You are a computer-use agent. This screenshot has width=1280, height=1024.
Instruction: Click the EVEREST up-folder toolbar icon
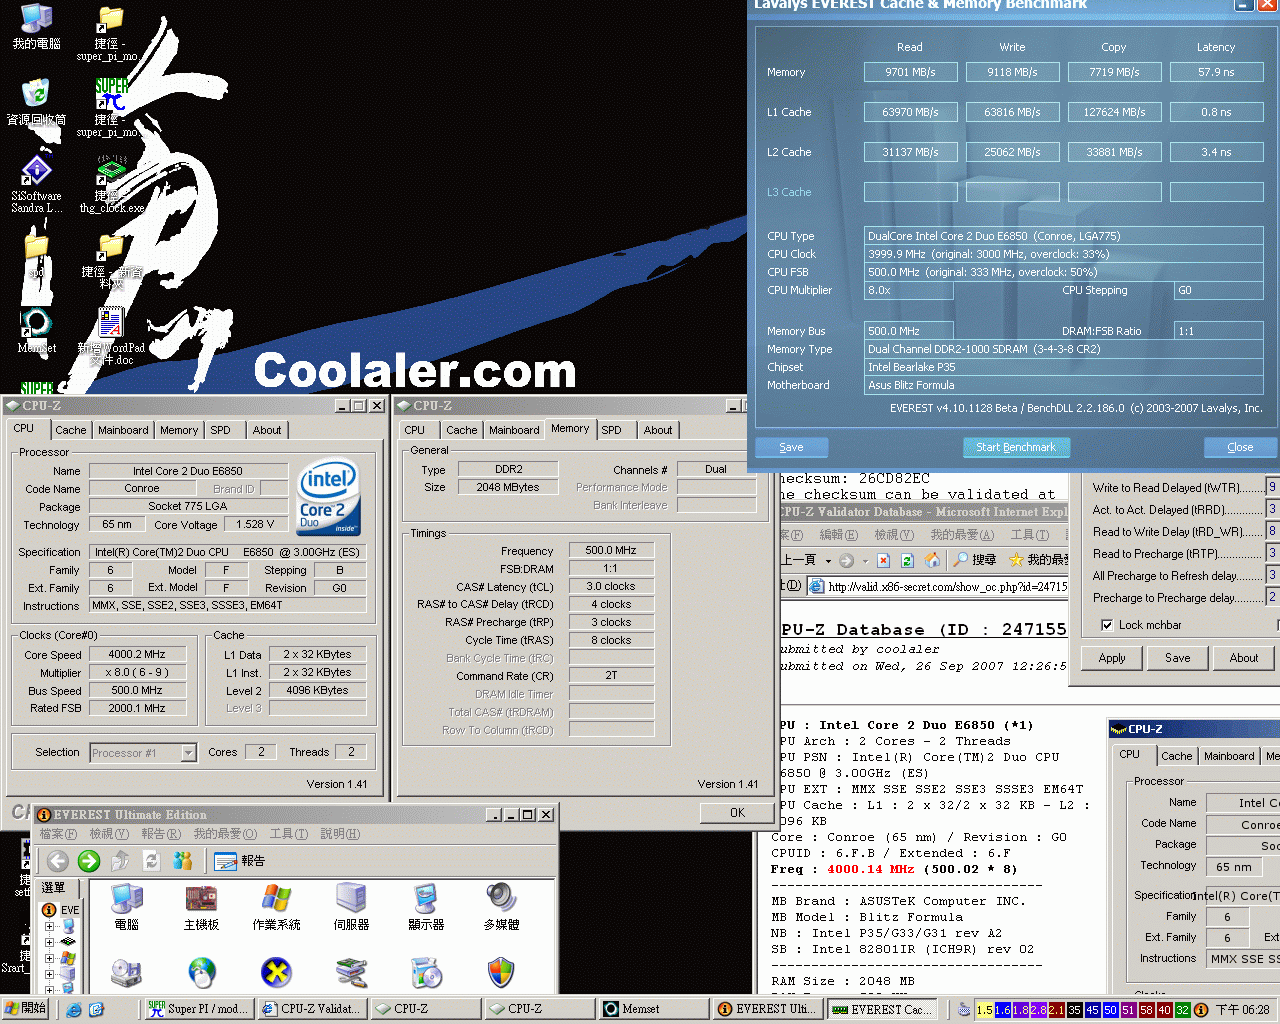tap(120, 860)
